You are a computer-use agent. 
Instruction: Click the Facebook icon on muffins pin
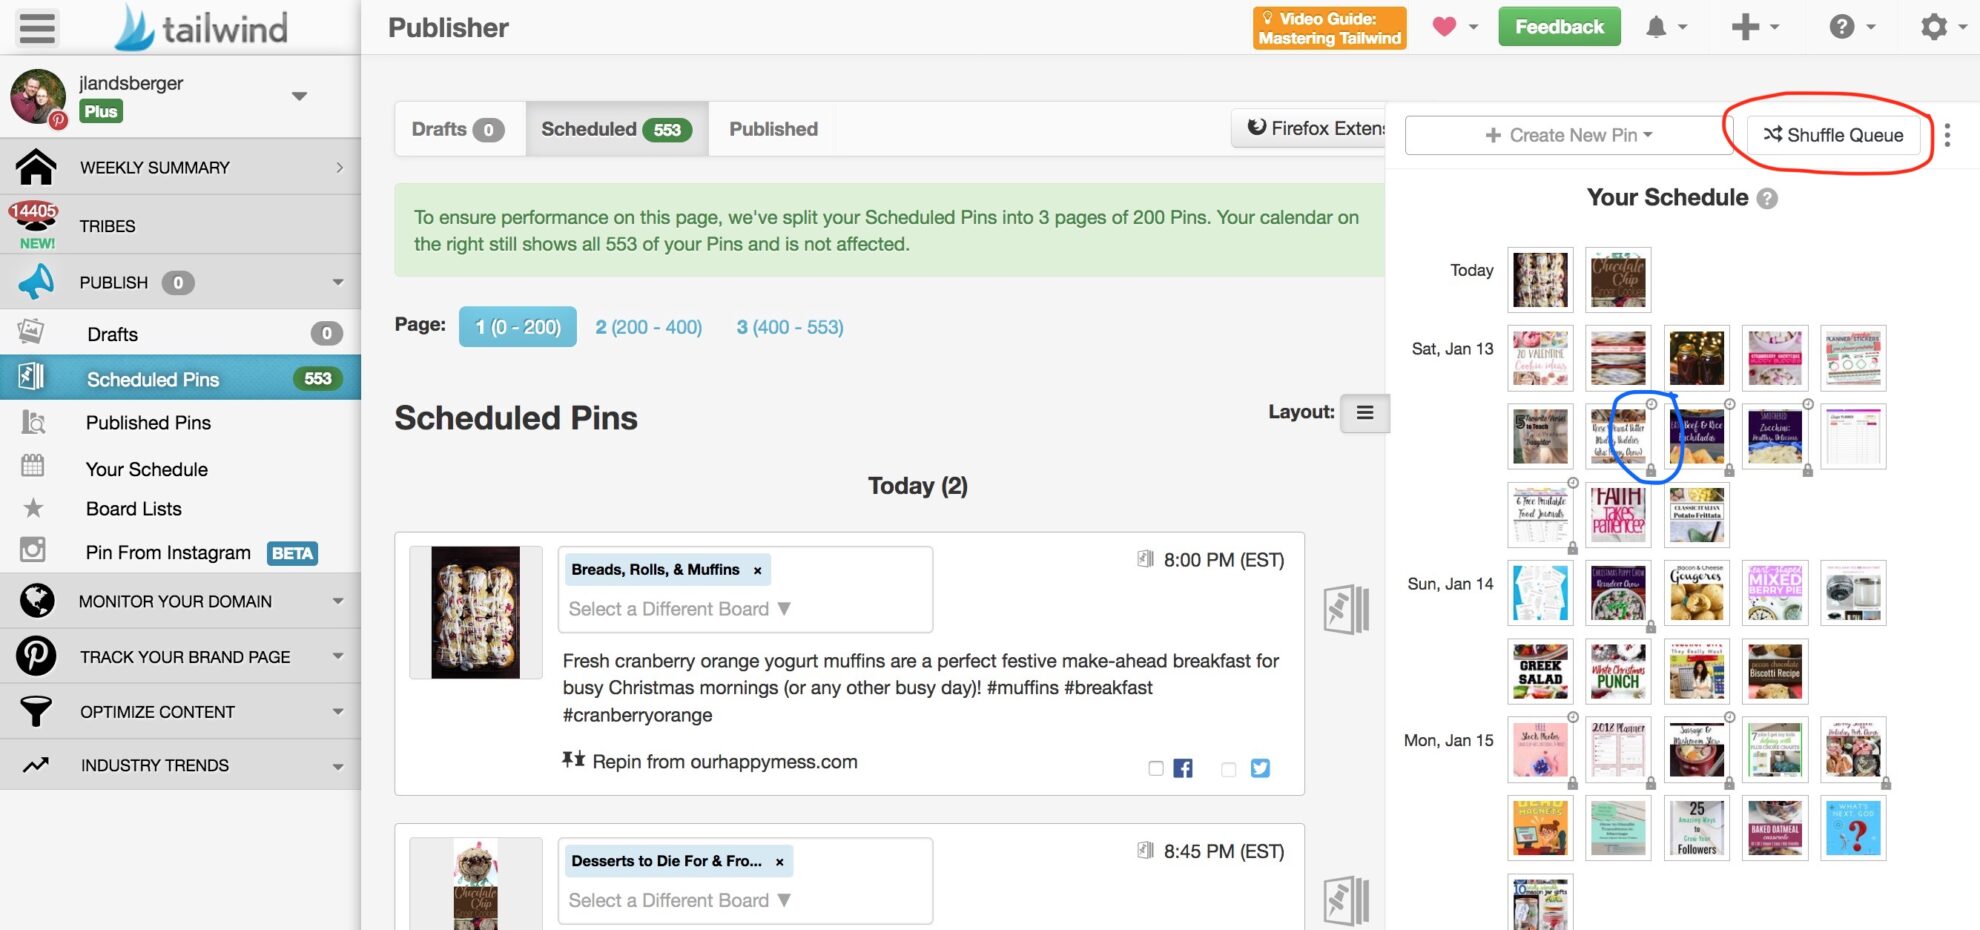(1183, 768)
